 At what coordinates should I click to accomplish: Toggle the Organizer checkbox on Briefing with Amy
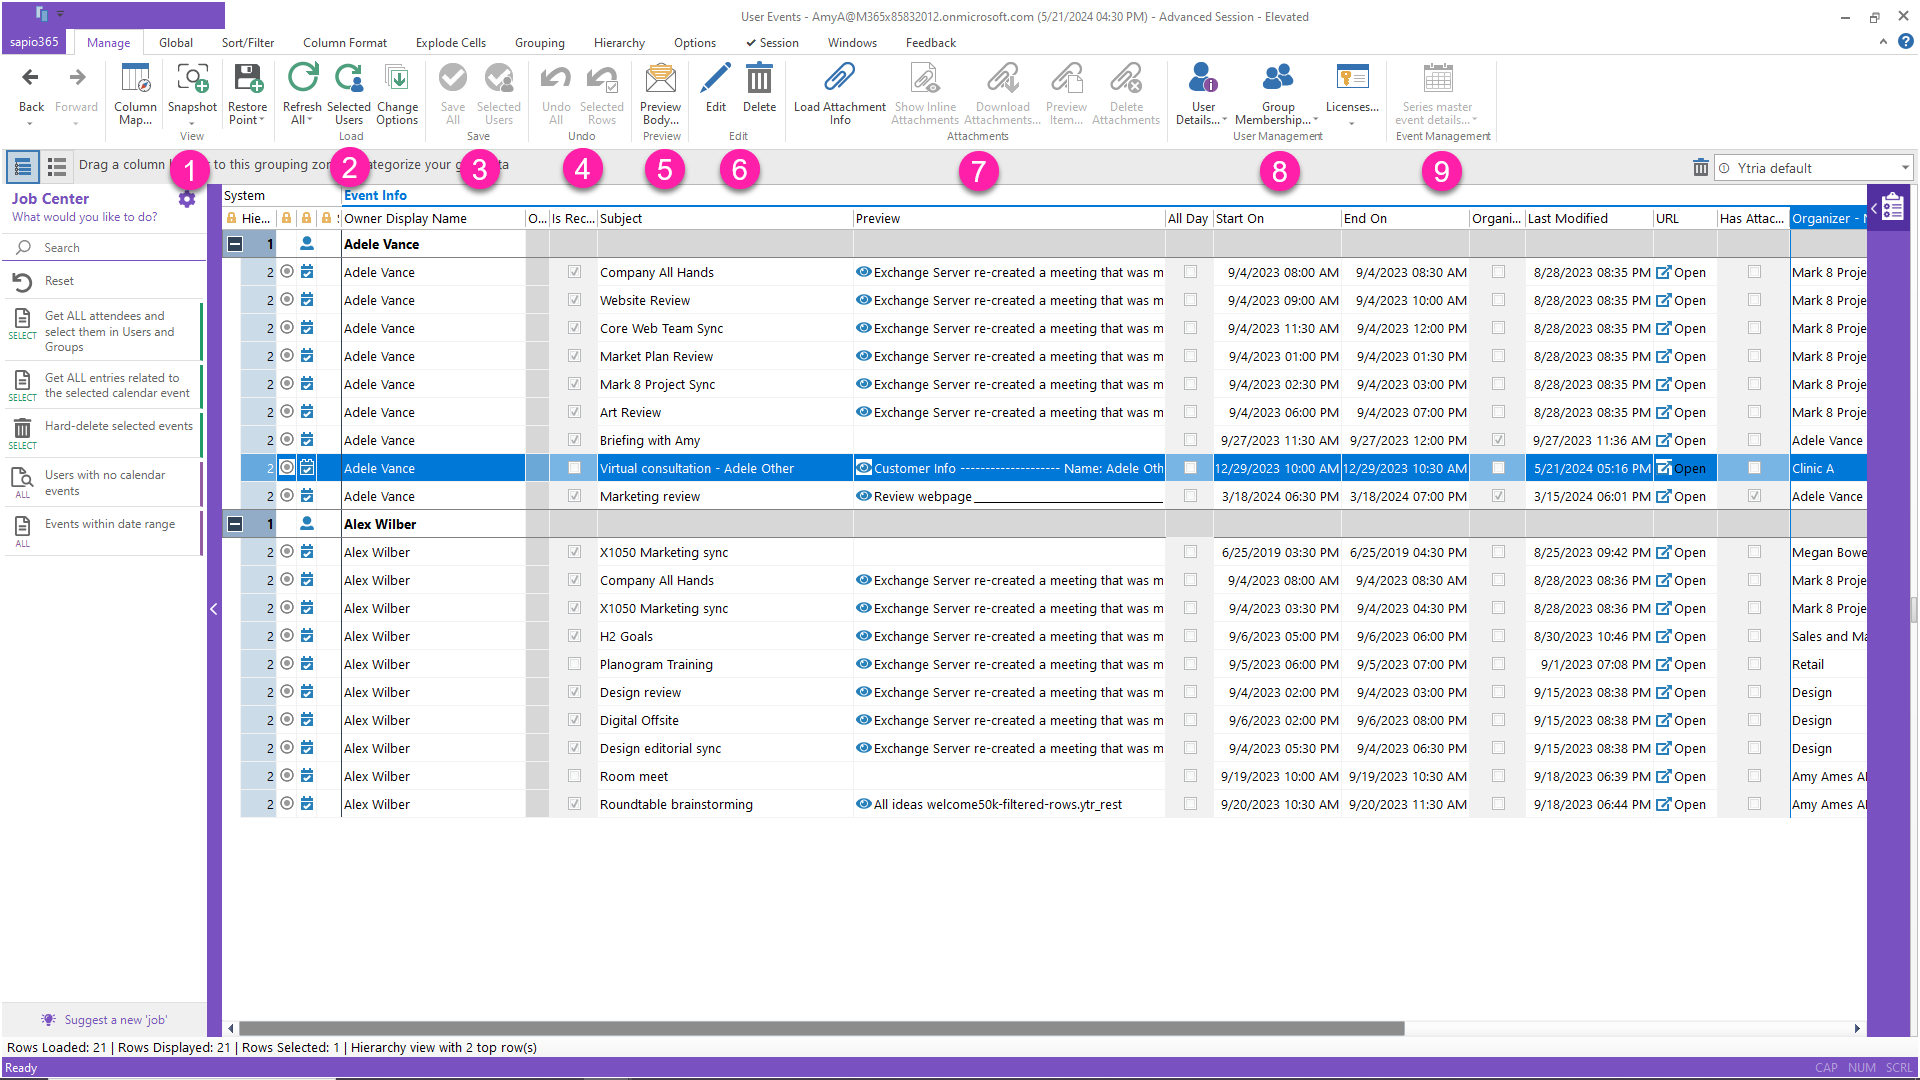[x=1497, y=440]
